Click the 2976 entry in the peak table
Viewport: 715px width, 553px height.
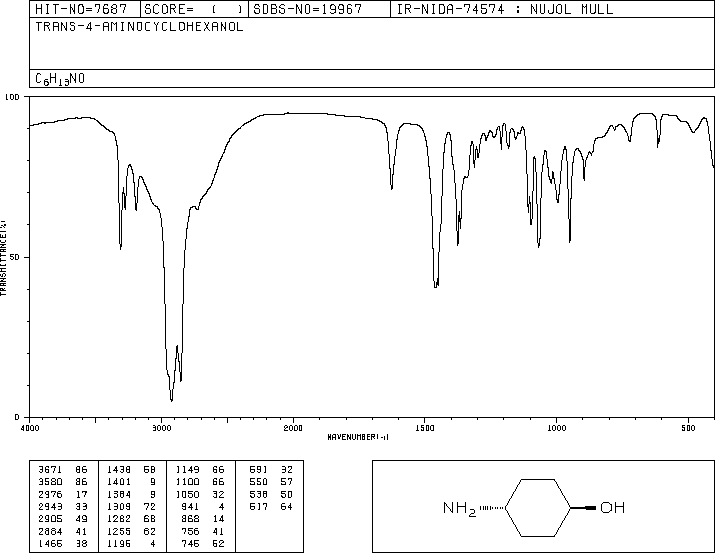tap(50, 494)
